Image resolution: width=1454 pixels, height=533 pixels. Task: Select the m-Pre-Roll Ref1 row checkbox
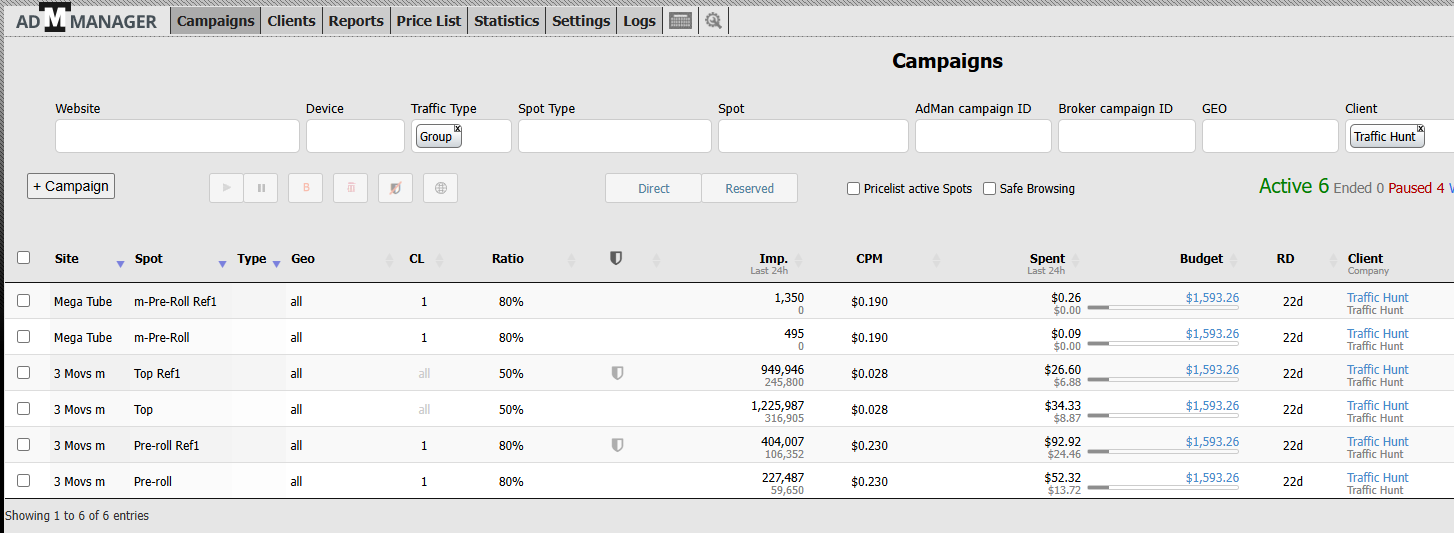point(24,300)
